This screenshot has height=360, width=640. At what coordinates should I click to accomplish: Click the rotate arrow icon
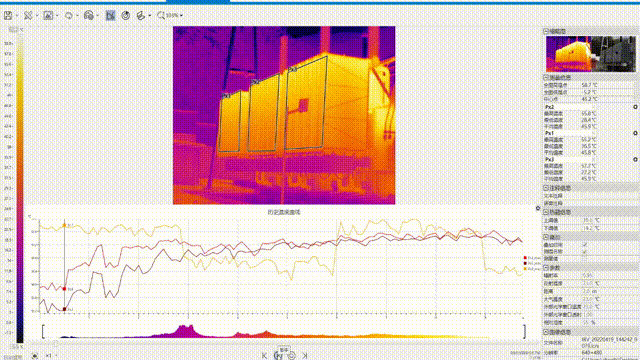point(69,16)
